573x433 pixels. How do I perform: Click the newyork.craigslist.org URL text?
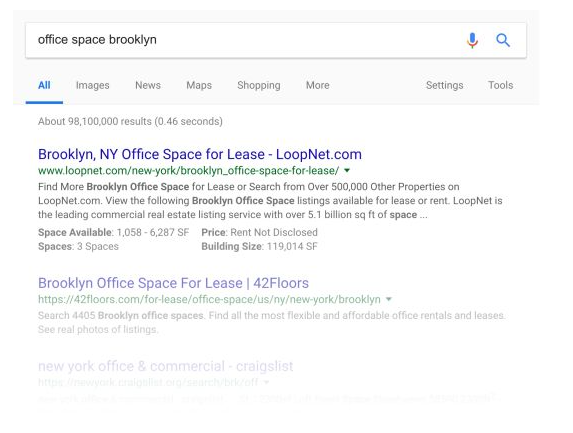point(148,383)
